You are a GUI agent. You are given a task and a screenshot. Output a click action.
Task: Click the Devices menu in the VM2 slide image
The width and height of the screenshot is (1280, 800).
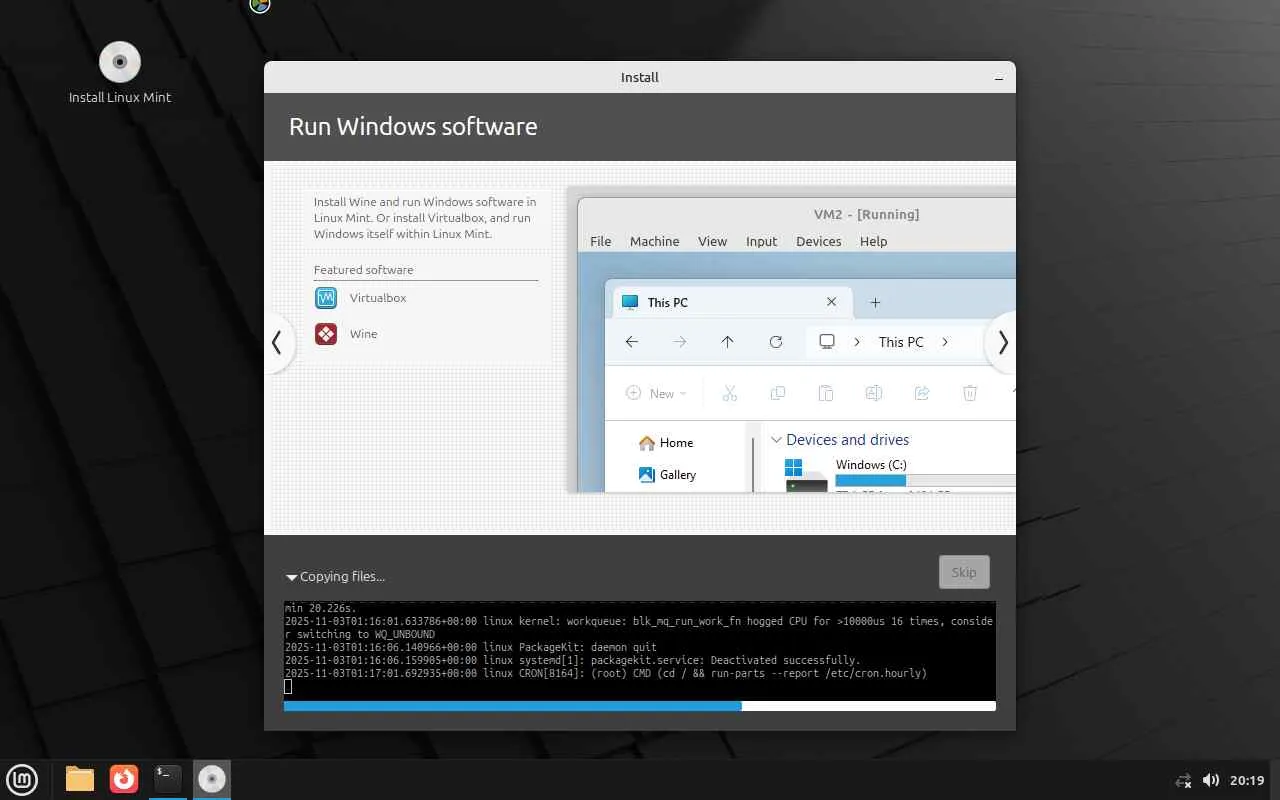pyautogui.click(x=818, y=241)
